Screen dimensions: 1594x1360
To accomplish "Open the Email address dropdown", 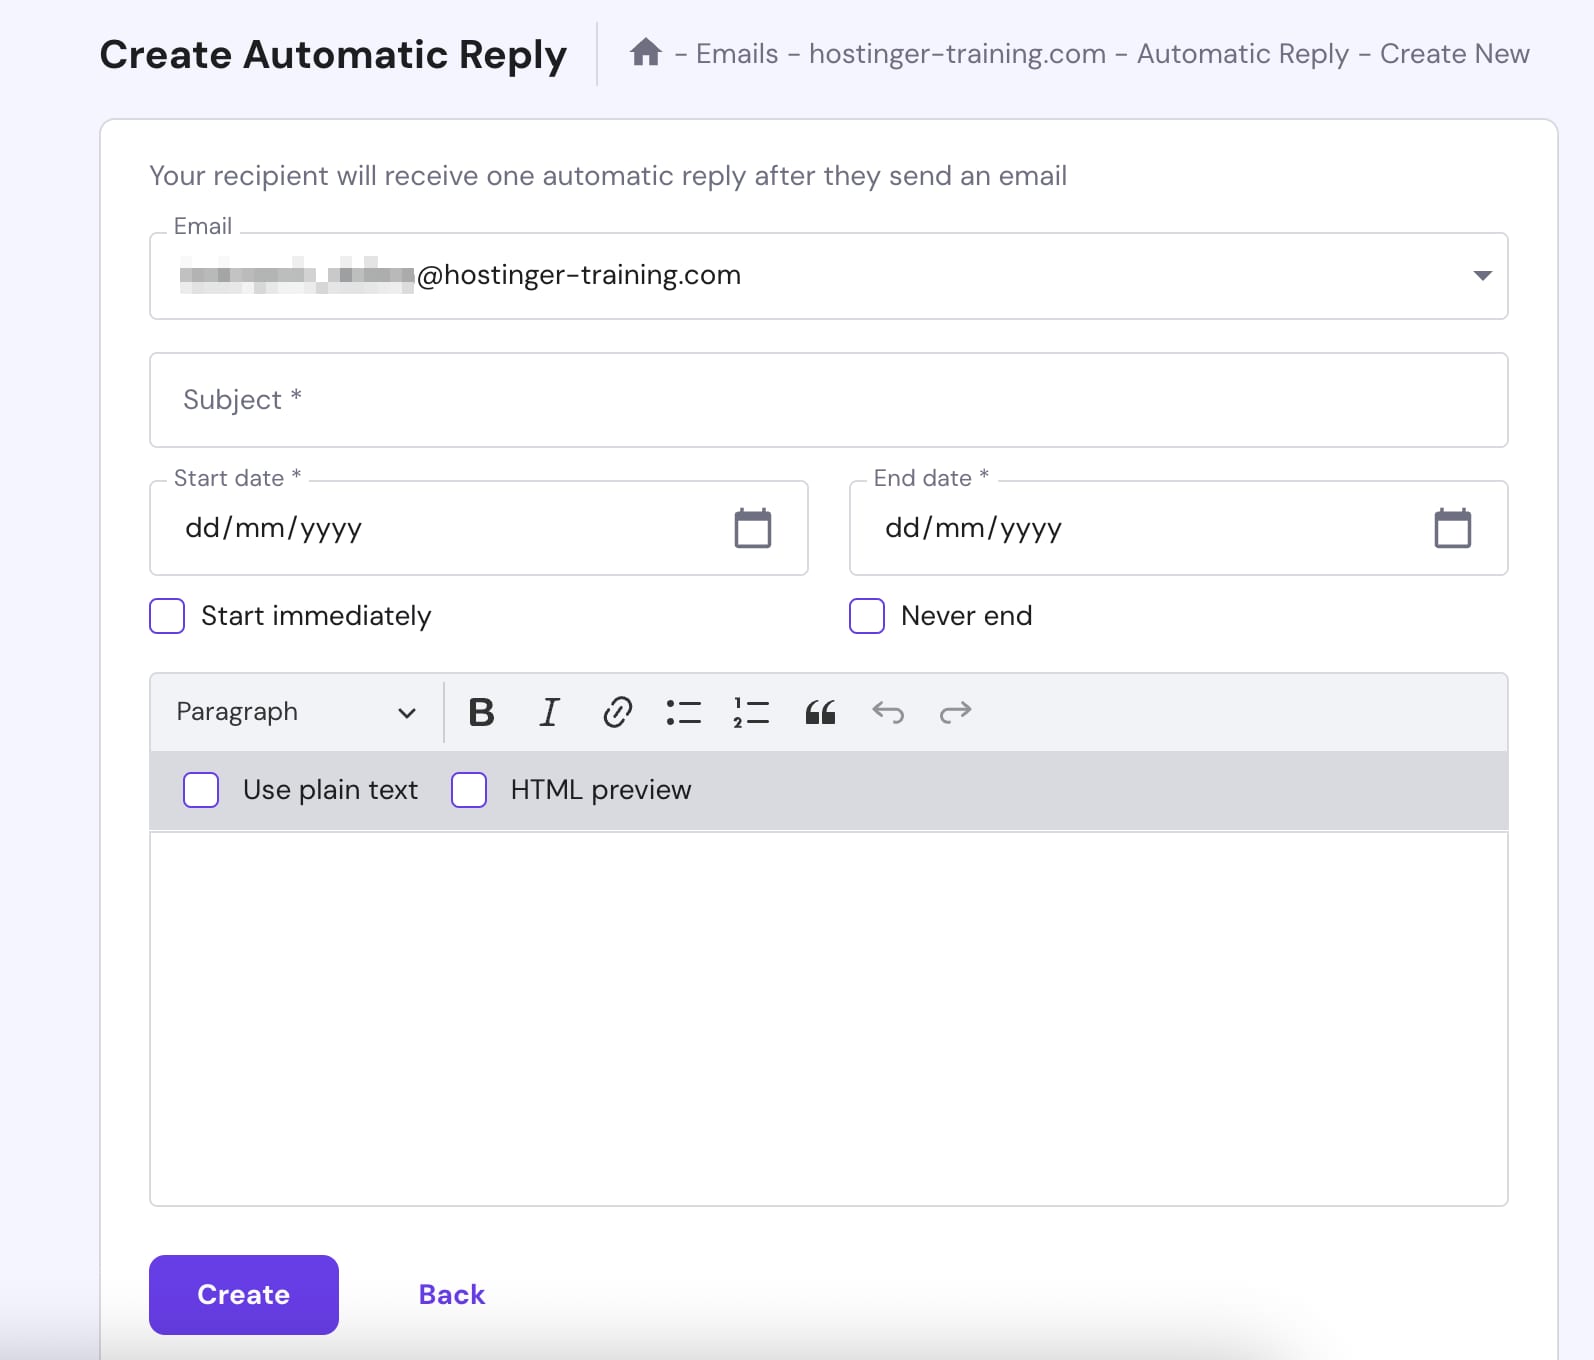I will click(x=1482, y=276).
